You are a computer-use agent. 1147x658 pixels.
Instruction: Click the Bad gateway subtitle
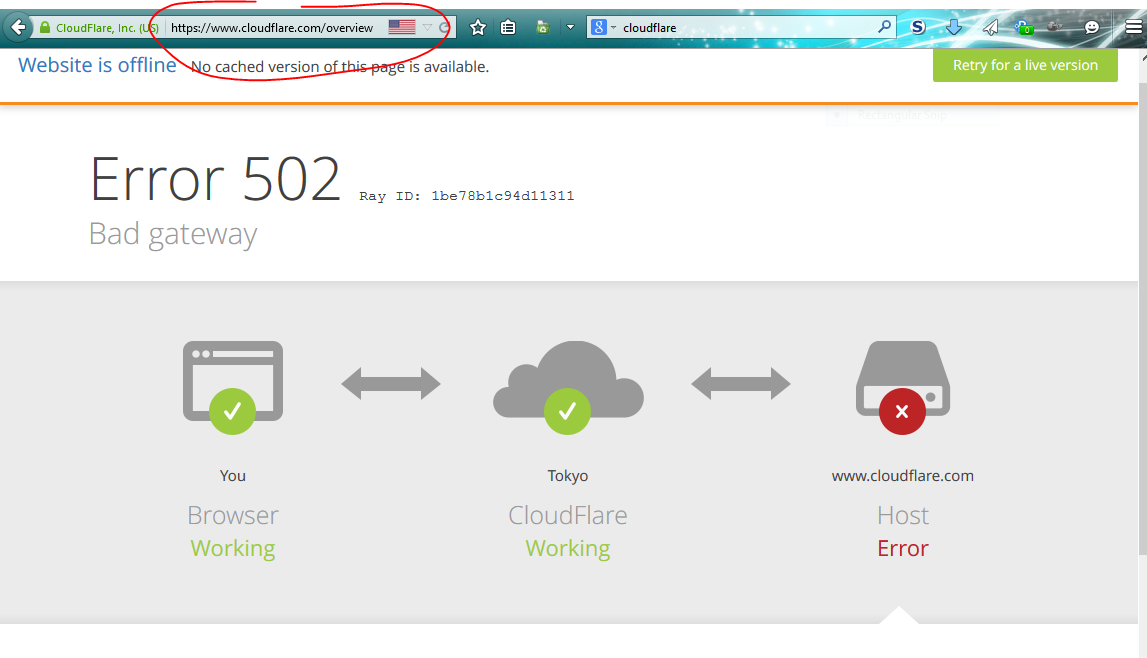173,235
